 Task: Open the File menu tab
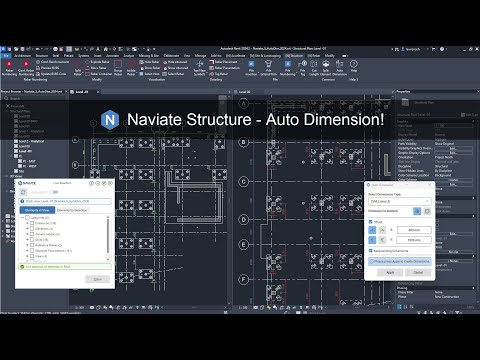tap(6, 56)
